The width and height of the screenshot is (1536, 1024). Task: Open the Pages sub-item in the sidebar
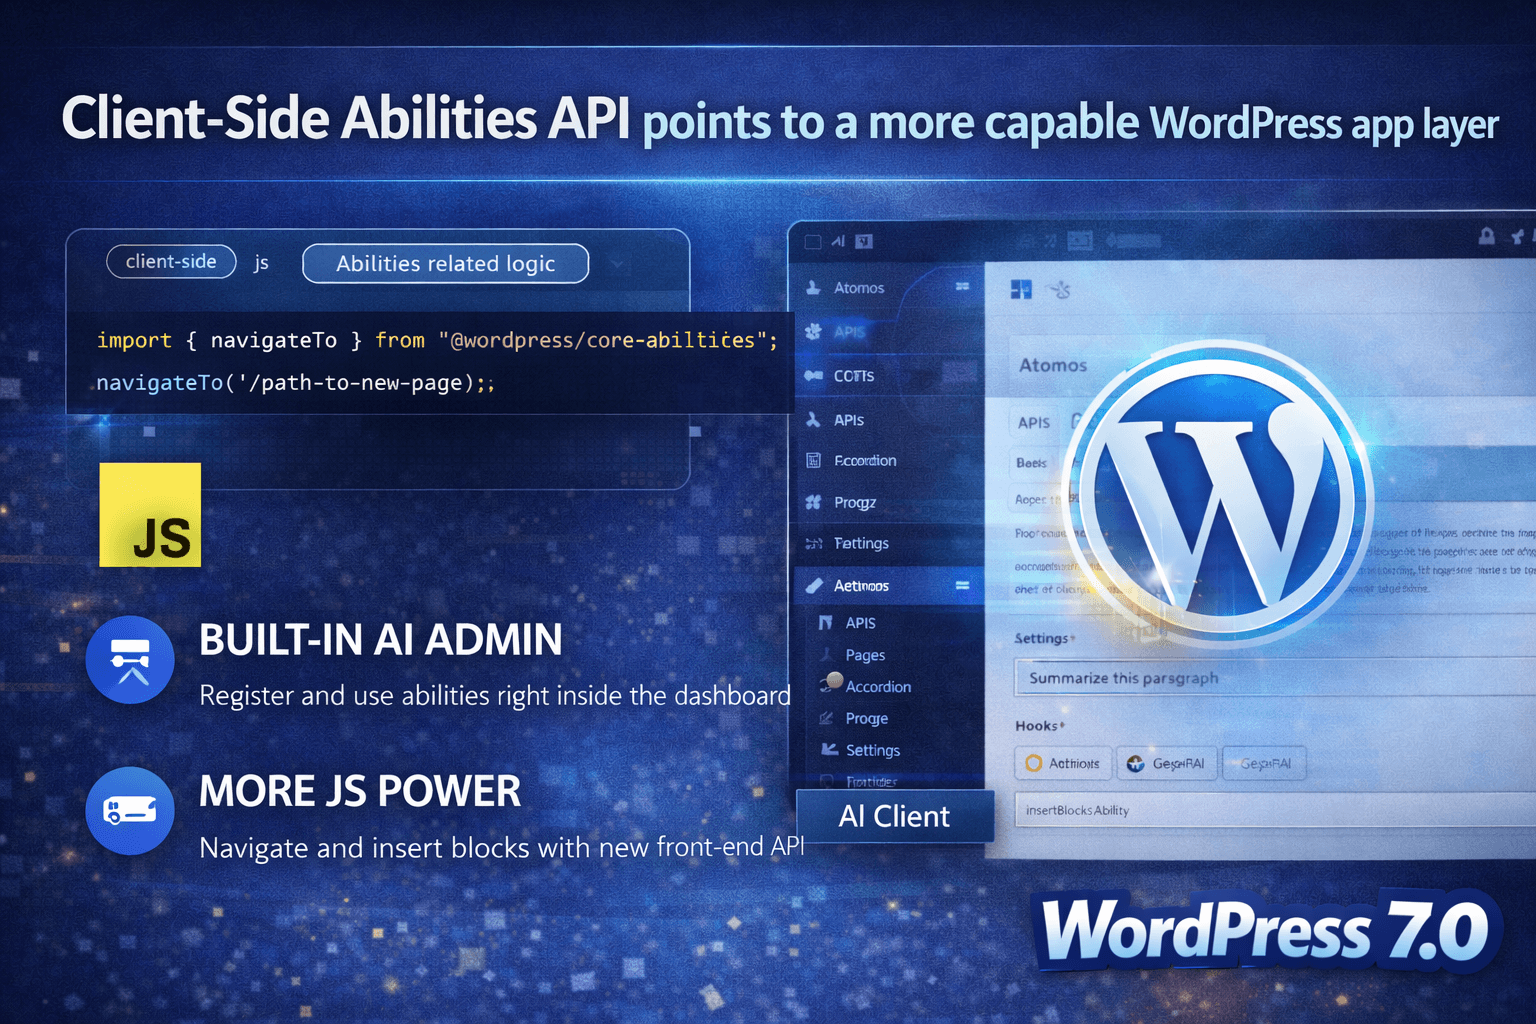(865, 655)
